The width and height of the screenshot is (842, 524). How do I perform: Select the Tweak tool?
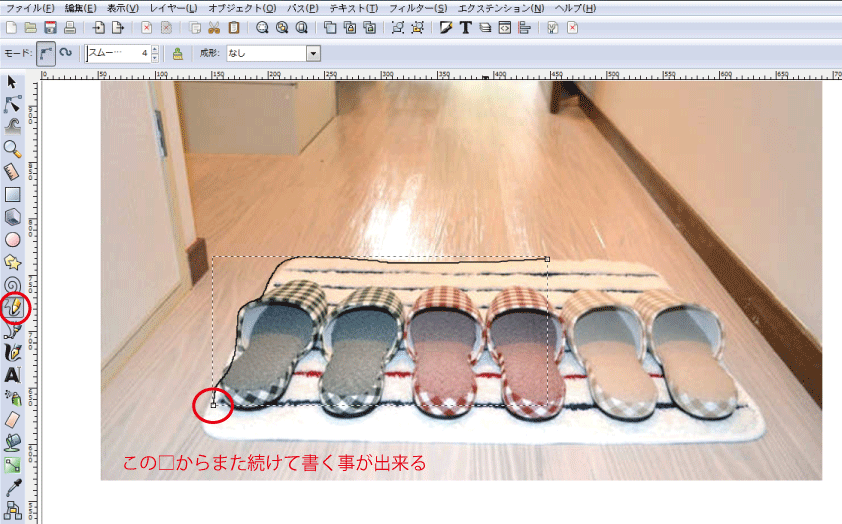[12, 126]
